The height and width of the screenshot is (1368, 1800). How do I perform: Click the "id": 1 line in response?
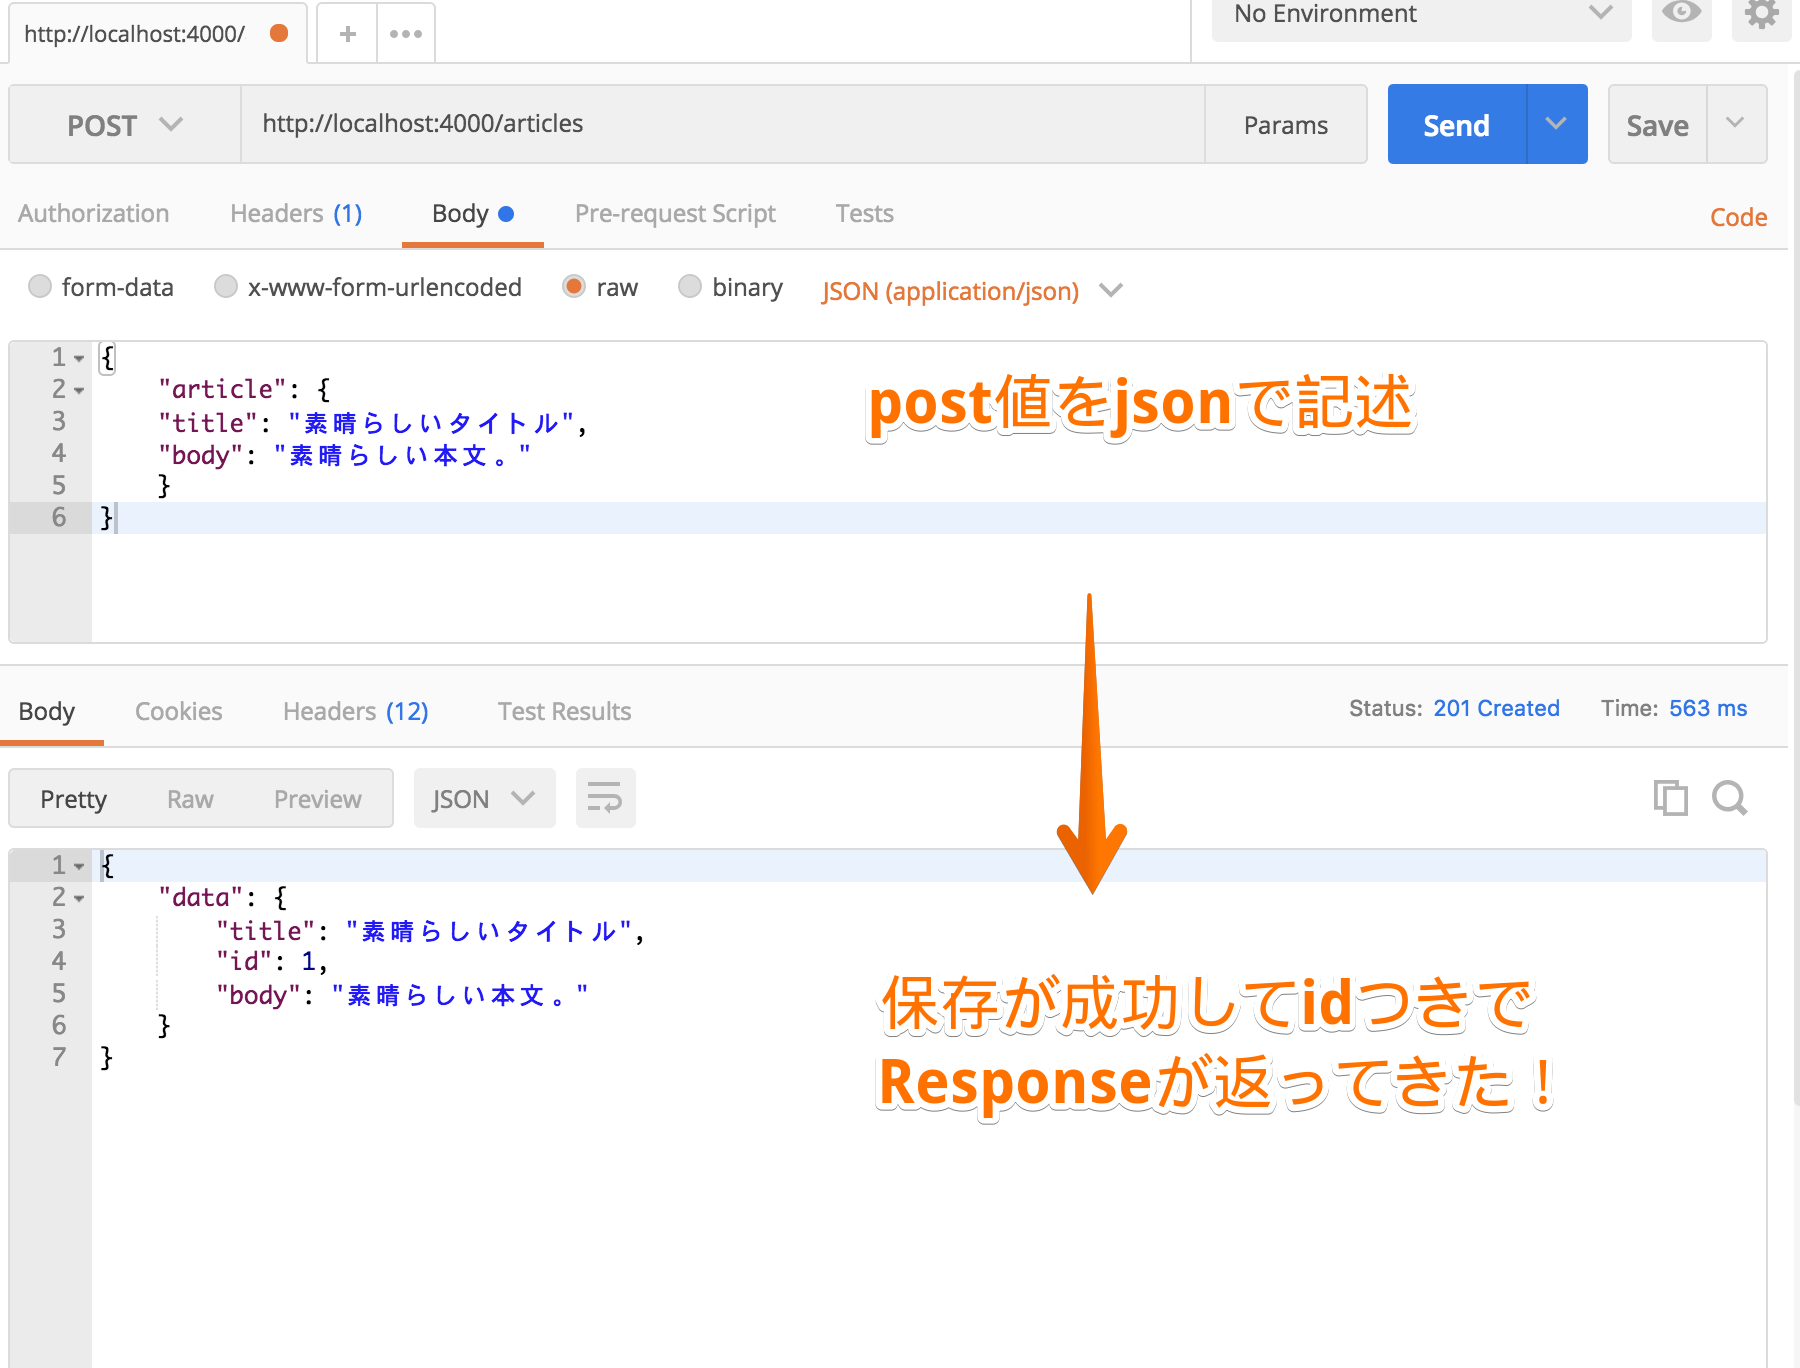coord(272,961)
